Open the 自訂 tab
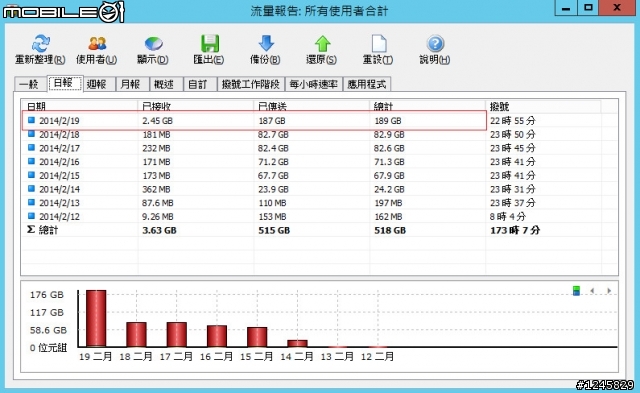Viewport: 640px width, 393px height. pyautogui.click(x=200, y=84)
